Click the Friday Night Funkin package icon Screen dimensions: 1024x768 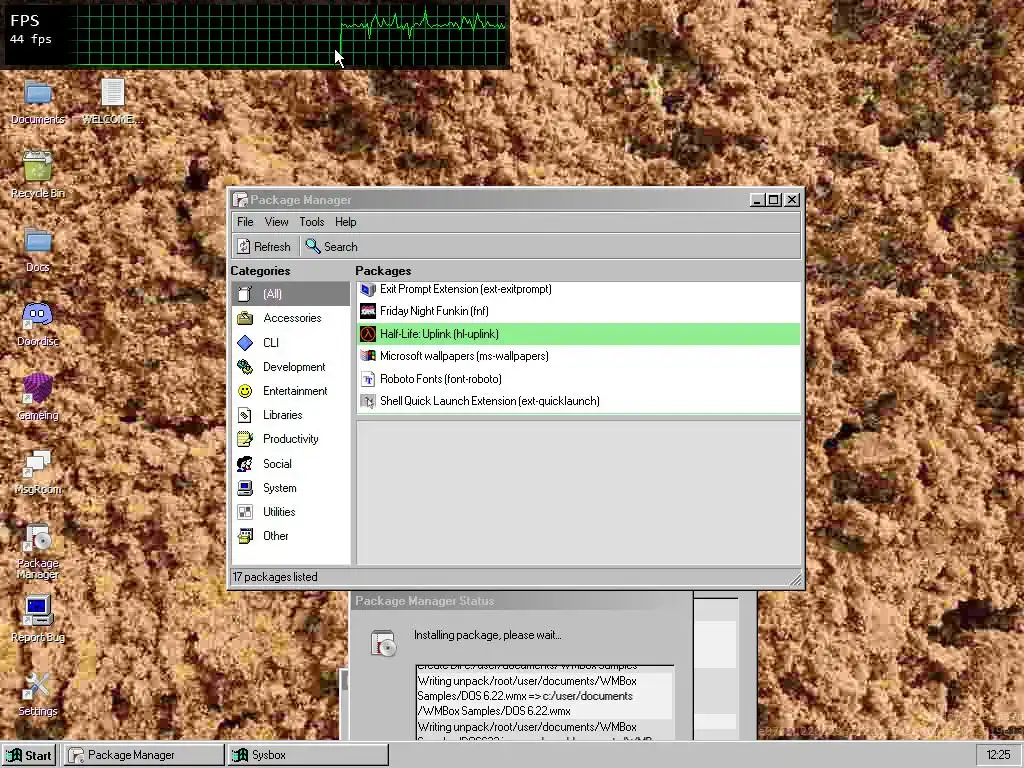click(368, 311)
